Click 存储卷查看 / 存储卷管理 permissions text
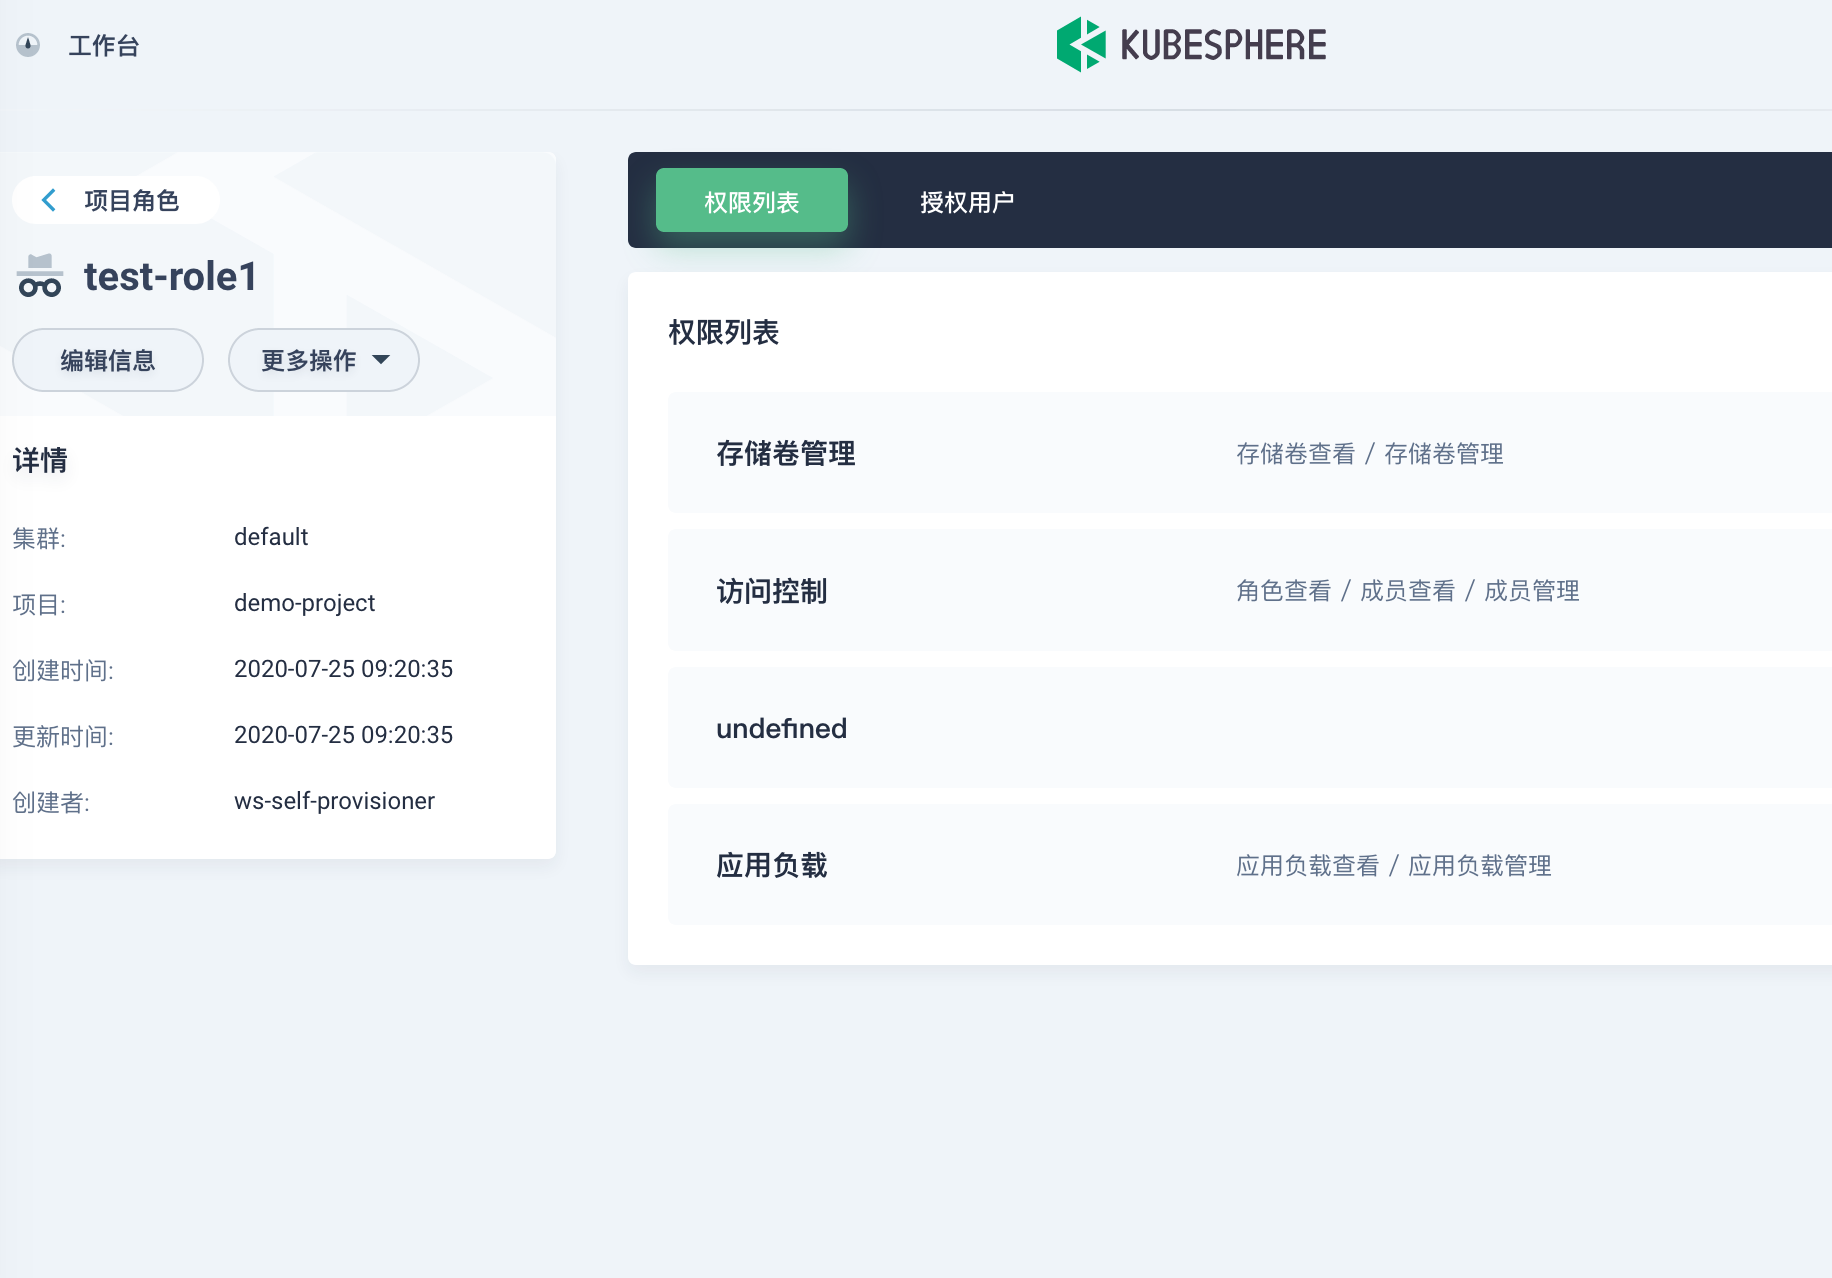 pyautogui.click(x=1370, y=454)
